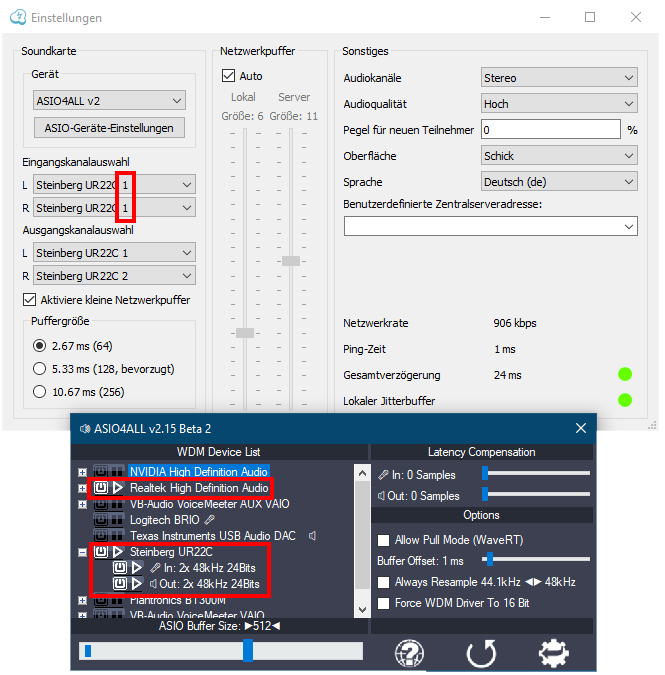Expand VB-Audio VoiceMeeter AUX VAIO tree node
Image resolution: width=665 pixels, height=675 pixels.
[x=83, y=505]
